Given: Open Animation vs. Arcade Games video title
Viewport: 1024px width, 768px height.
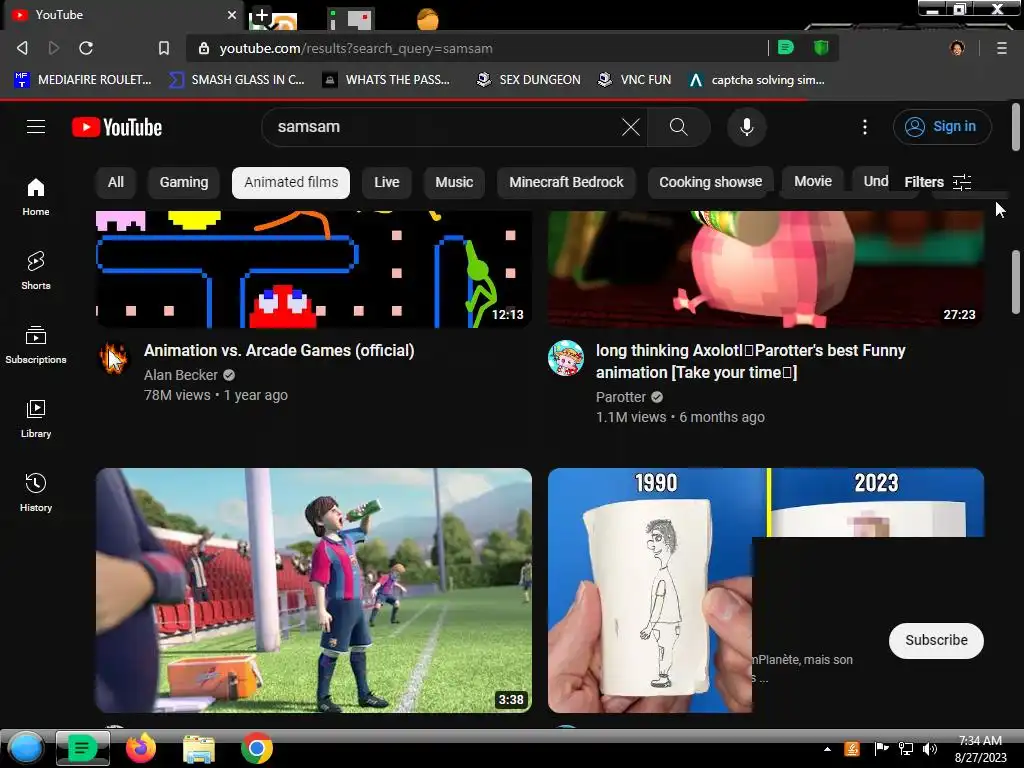Looking at the screenshot, I should click(279, 351).
